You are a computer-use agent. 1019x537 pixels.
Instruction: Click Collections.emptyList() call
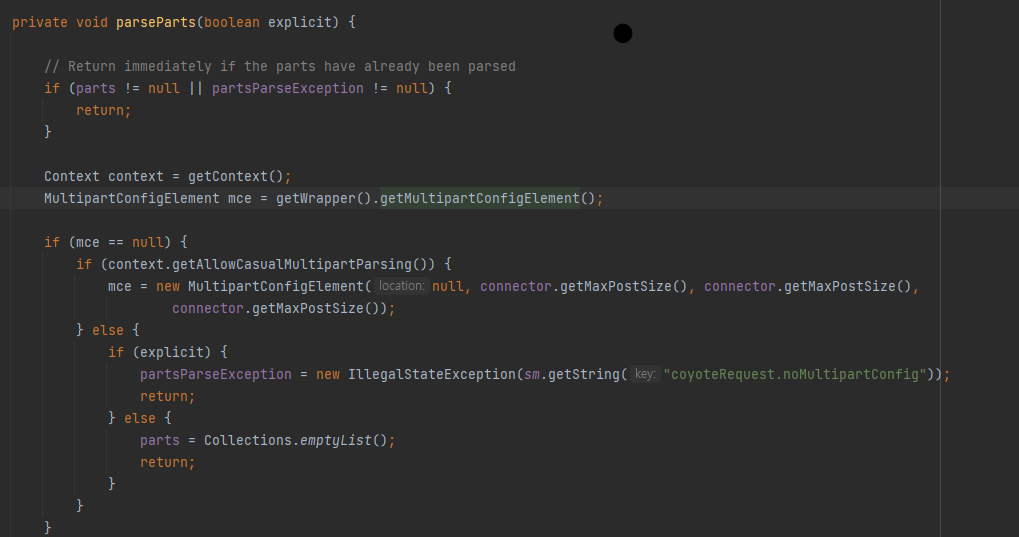click(296, 441)
